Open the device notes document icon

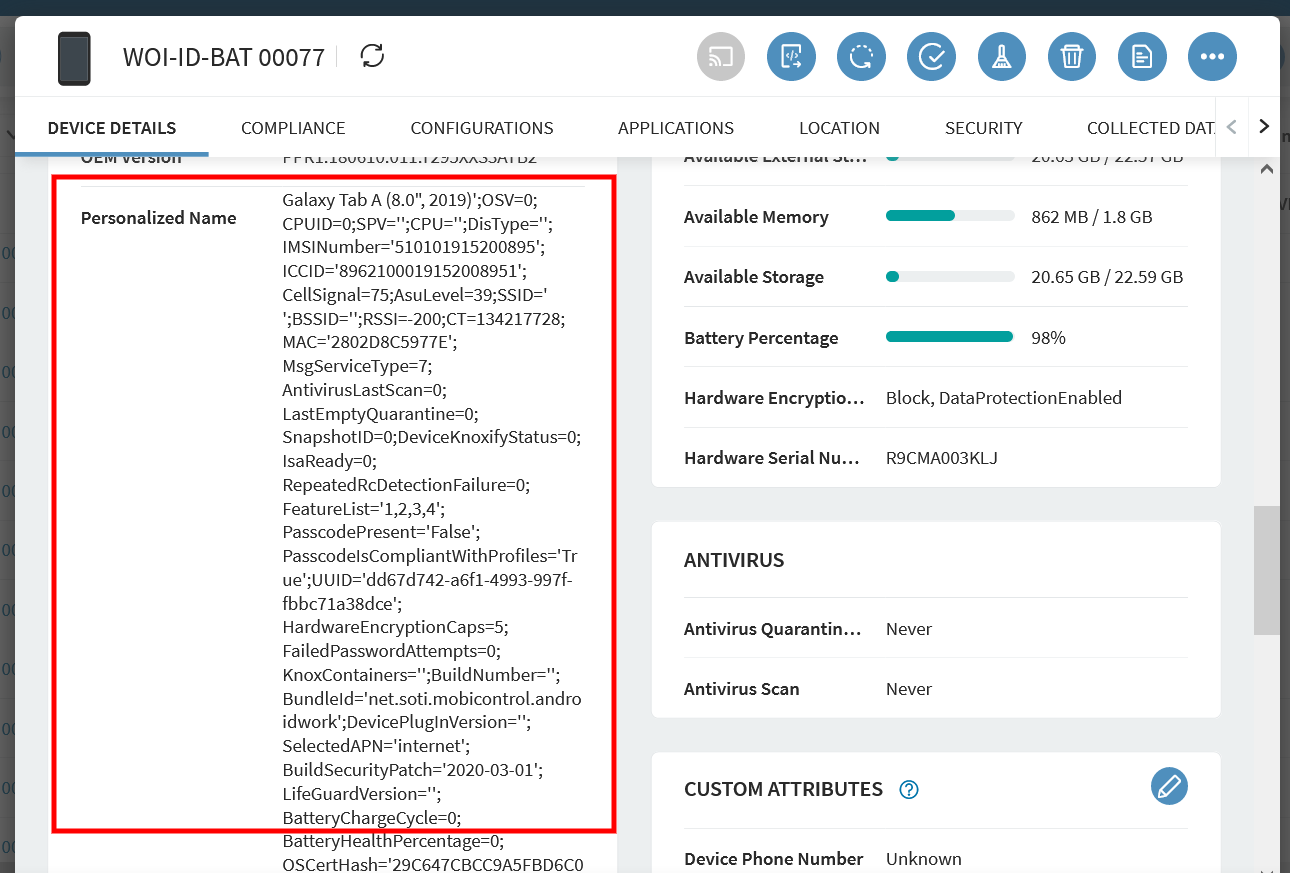(x=1142, y=57)
